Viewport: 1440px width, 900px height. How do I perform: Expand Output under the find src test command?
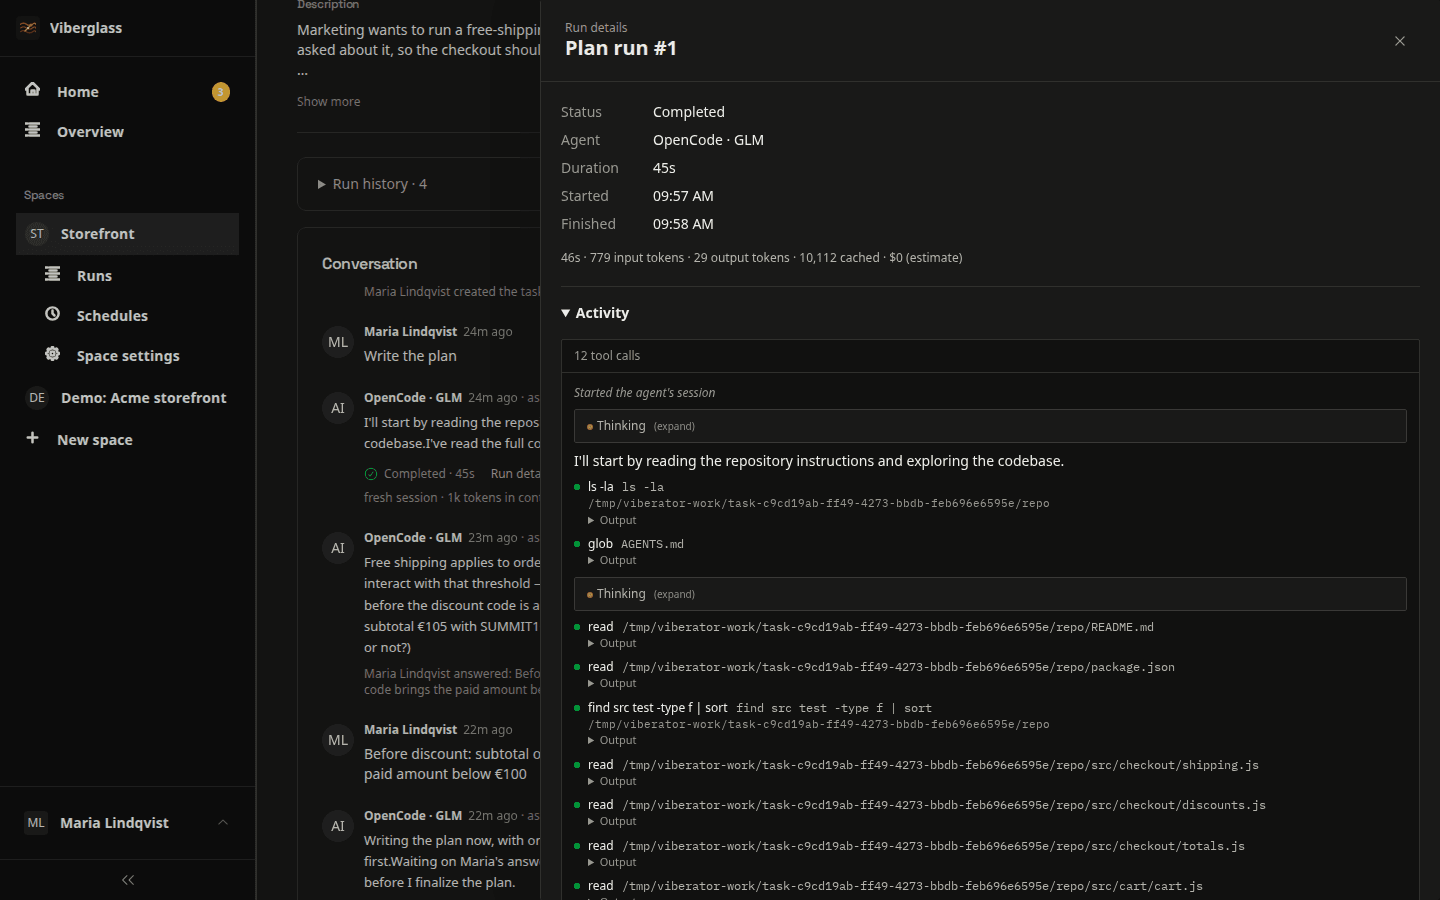[612, 740]
